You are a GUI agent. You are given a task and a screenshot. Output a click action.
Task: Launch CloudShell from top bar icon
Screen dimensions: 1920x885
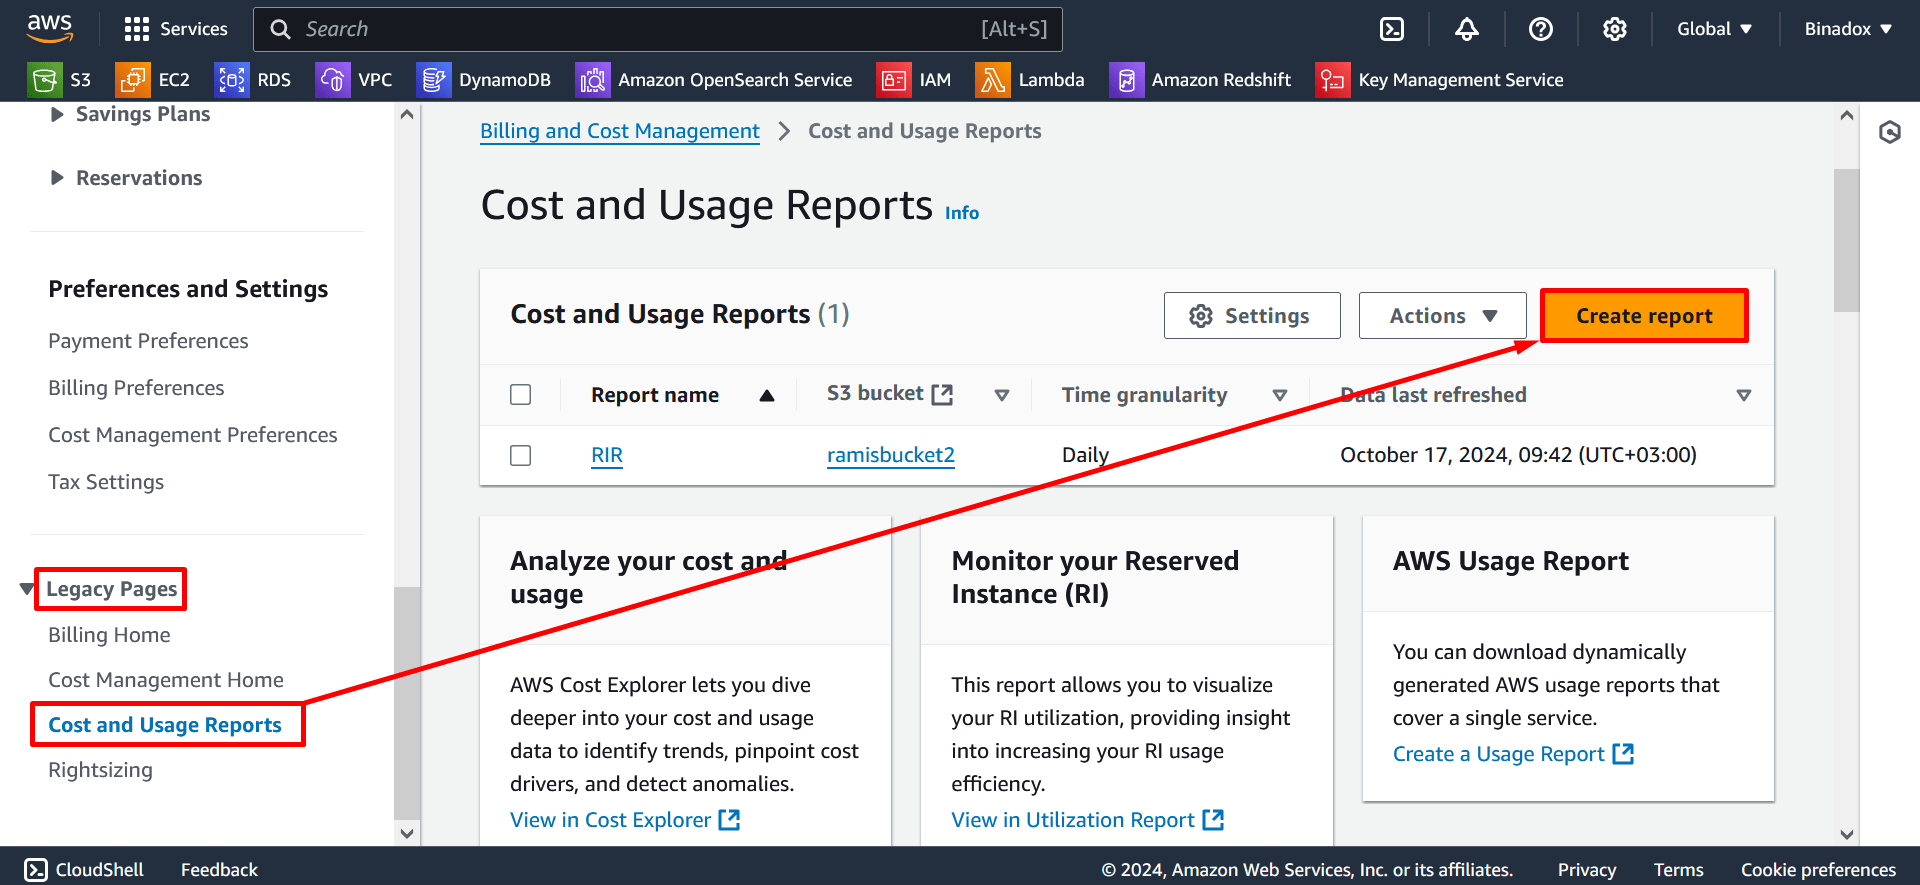(1392, 29)
